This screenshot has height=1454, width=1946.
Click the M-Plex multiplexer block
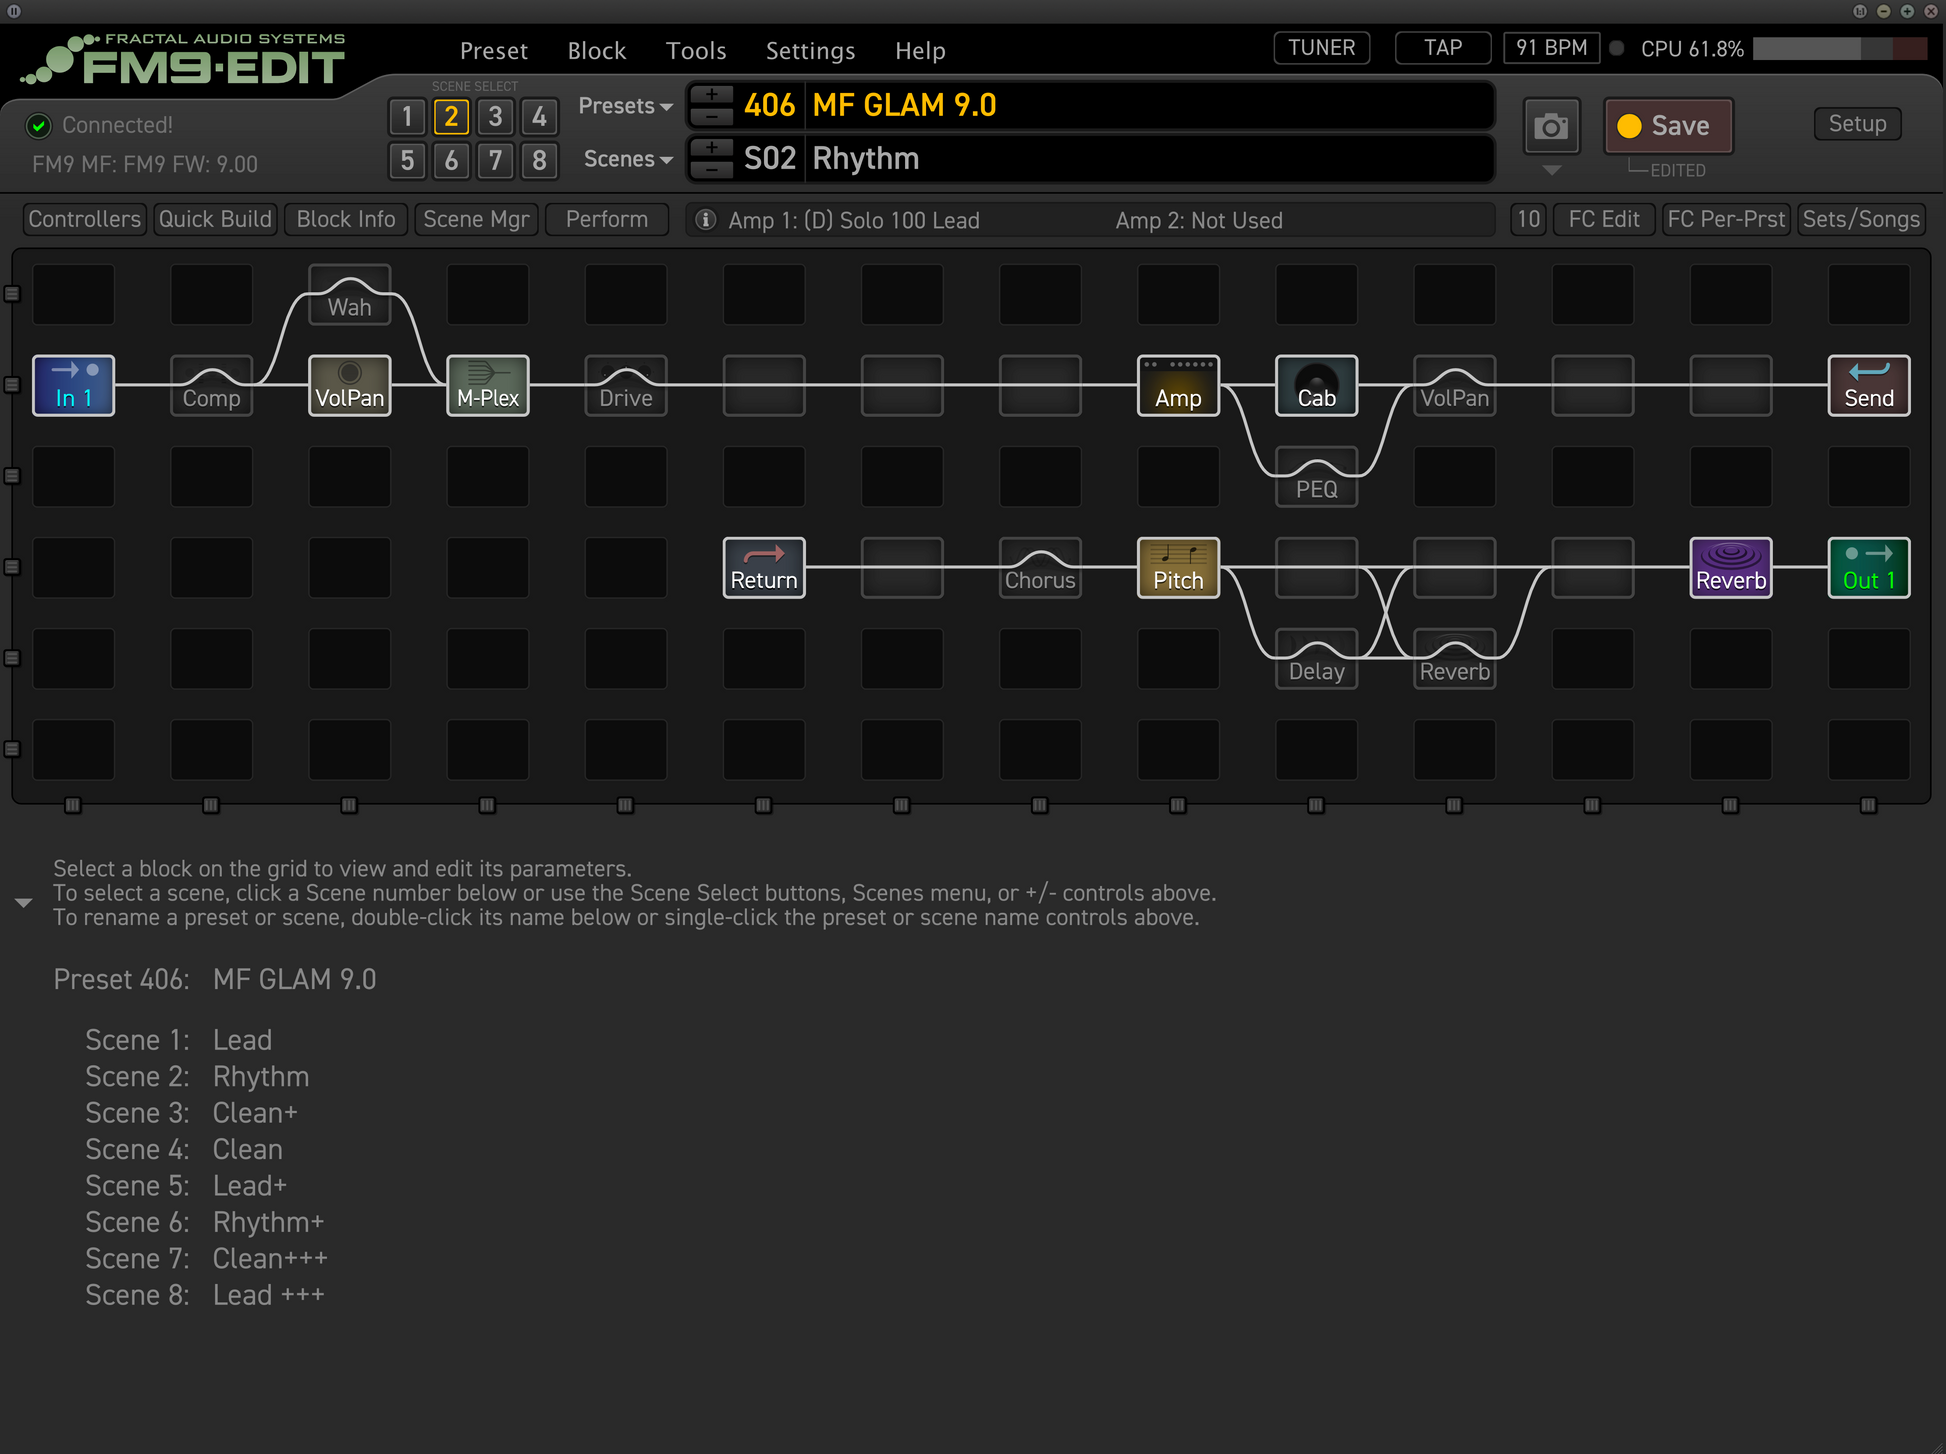click(487, 385)
